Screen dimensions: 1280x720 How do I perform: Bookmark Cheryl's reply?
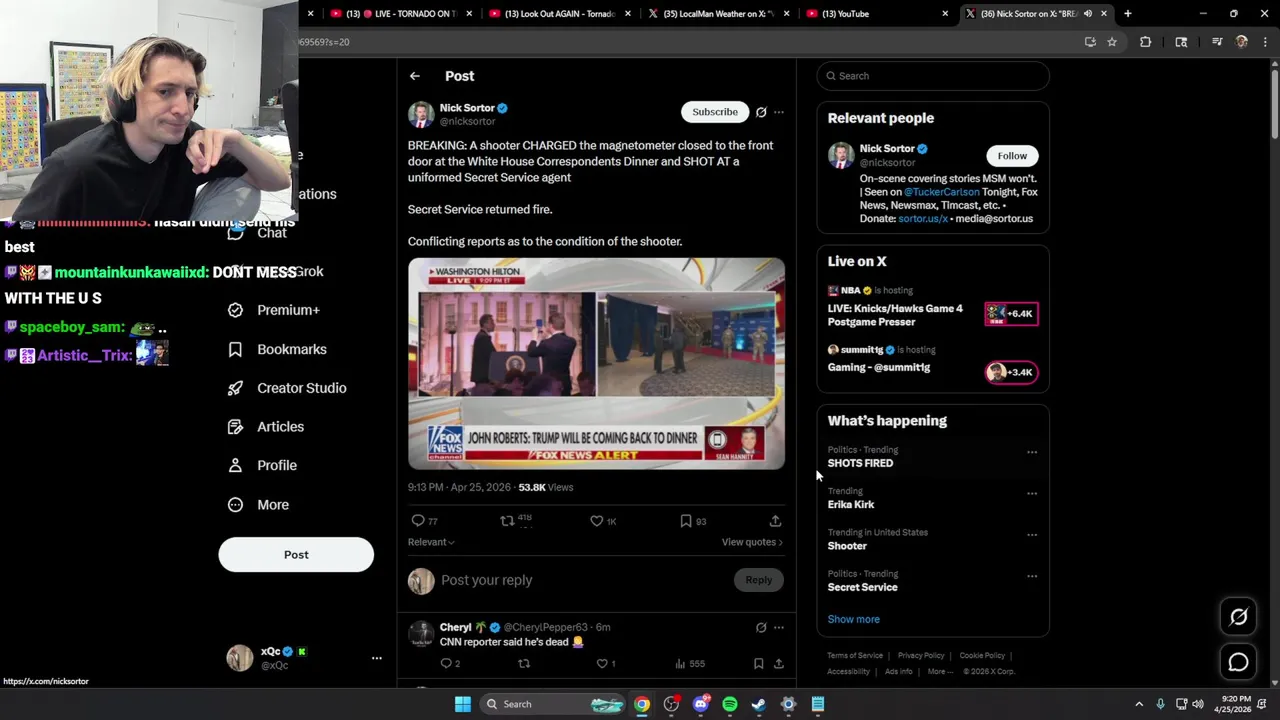pos(758,663)
